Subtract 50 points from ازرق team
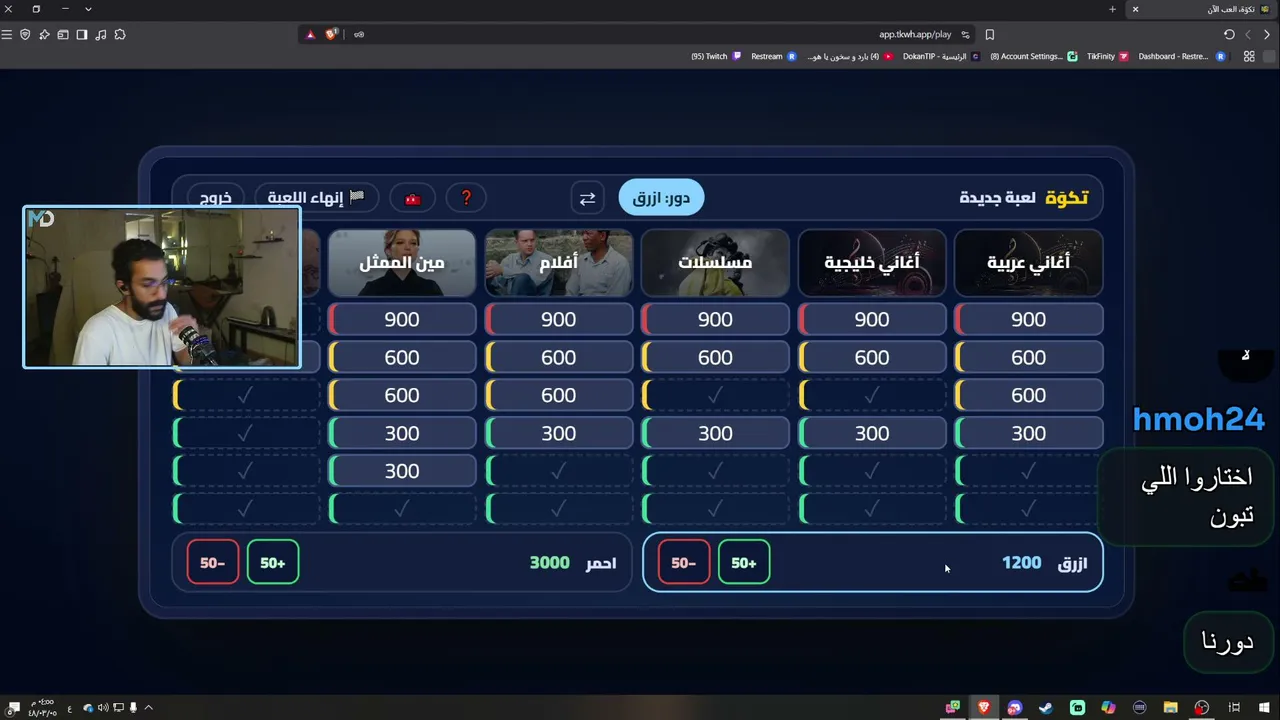The image size is (1280, 720). pos(684,563)
